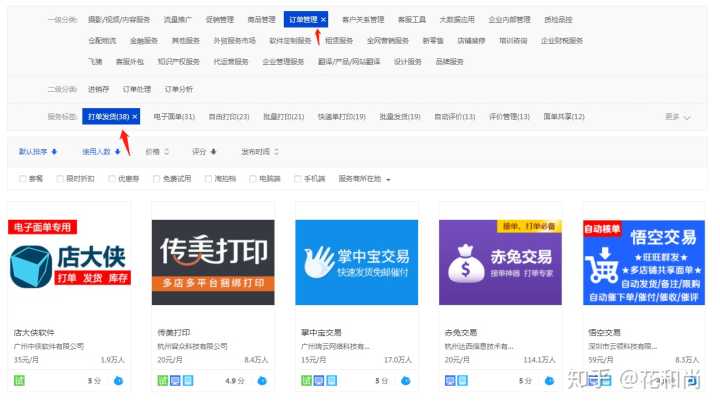
Task: Remove the 打单发货 tag filter
Action: click(135, 117)
